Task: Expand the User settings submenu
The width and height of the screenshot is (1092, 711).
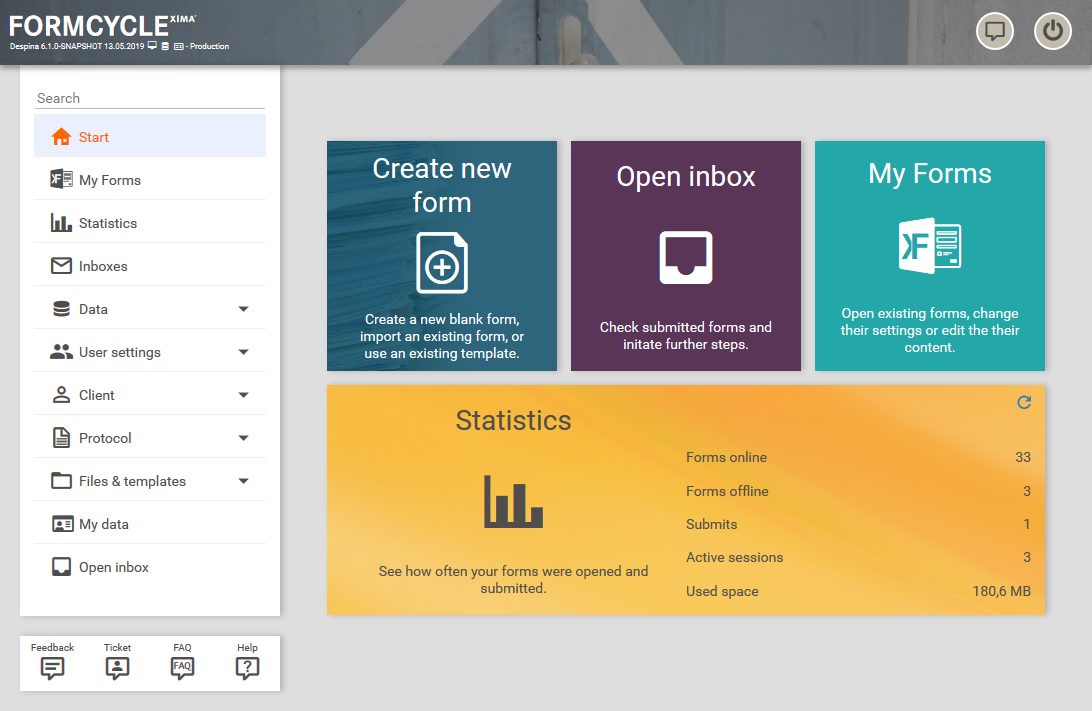Action: tap(243, 352)
